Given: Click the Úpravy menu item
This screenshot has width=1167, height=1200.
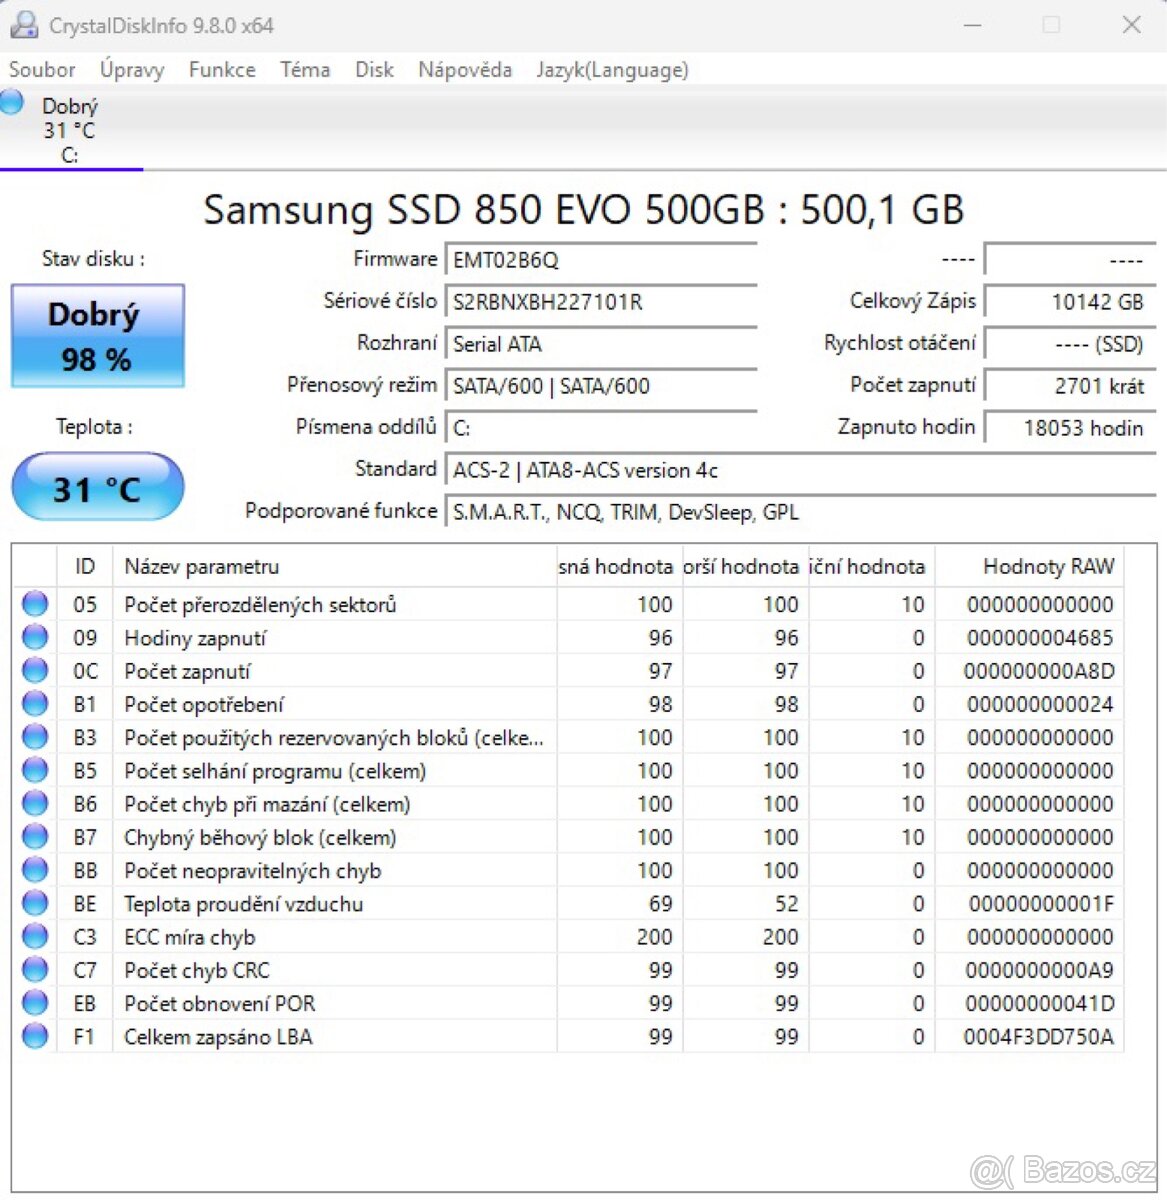Looking at the screenshot, I should [x=131, y=69].
